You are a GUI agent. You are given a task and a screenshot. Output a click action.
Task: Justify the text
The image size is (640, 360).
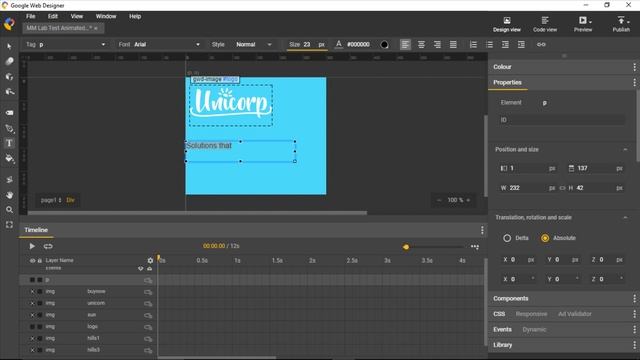point(453,44)
